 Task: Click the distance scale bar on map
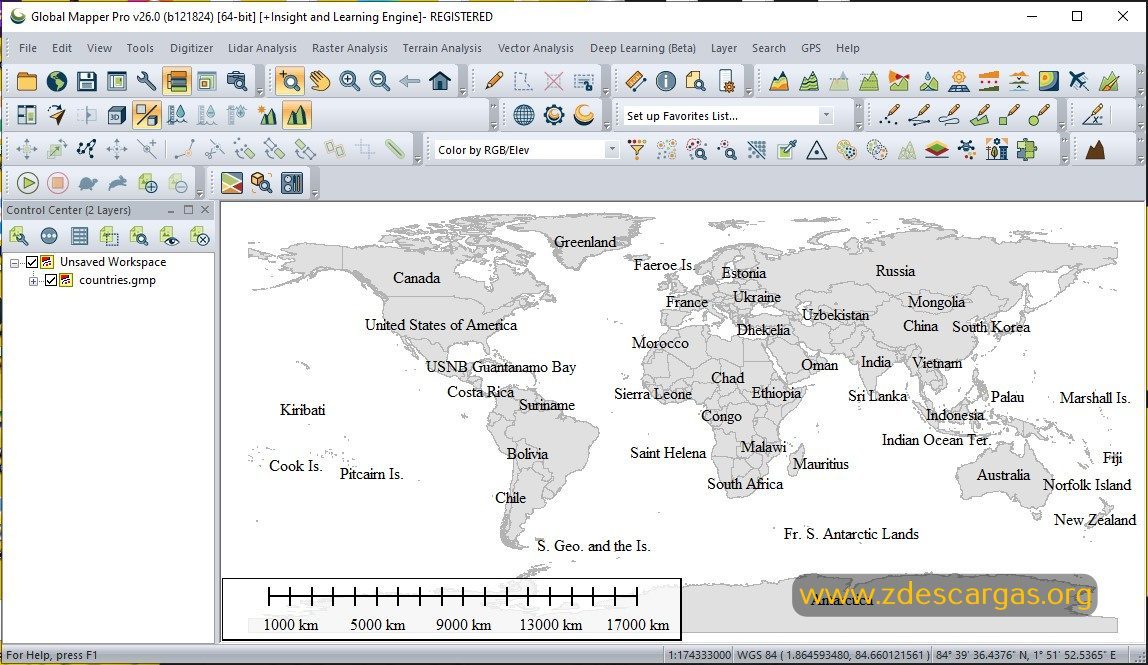click(x=452, y=609)
